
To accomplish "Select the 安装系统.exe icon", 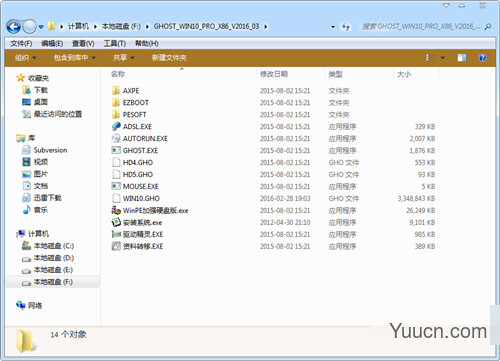I will [116, 222].
